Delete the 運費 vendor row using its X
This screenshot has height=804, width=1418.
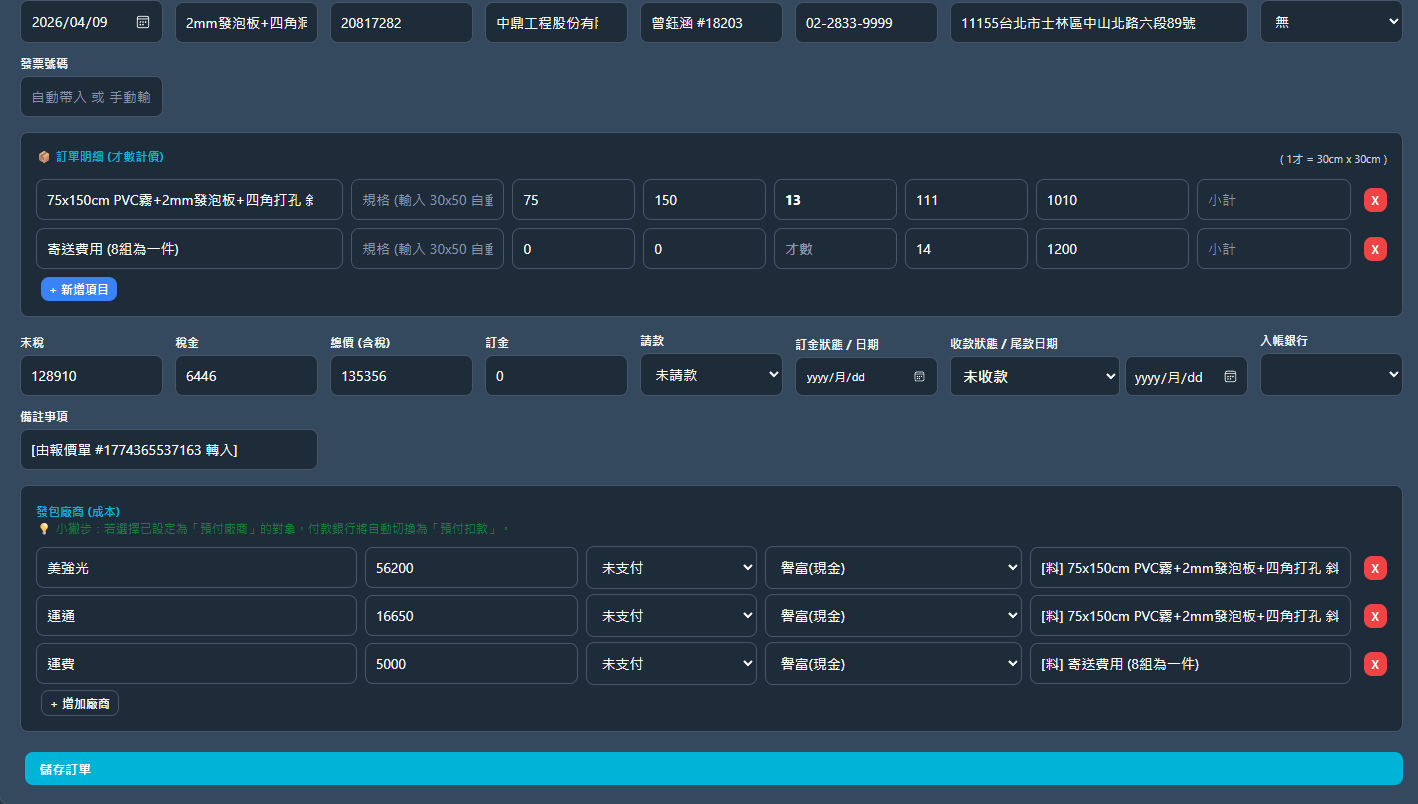click(1375, 663)
